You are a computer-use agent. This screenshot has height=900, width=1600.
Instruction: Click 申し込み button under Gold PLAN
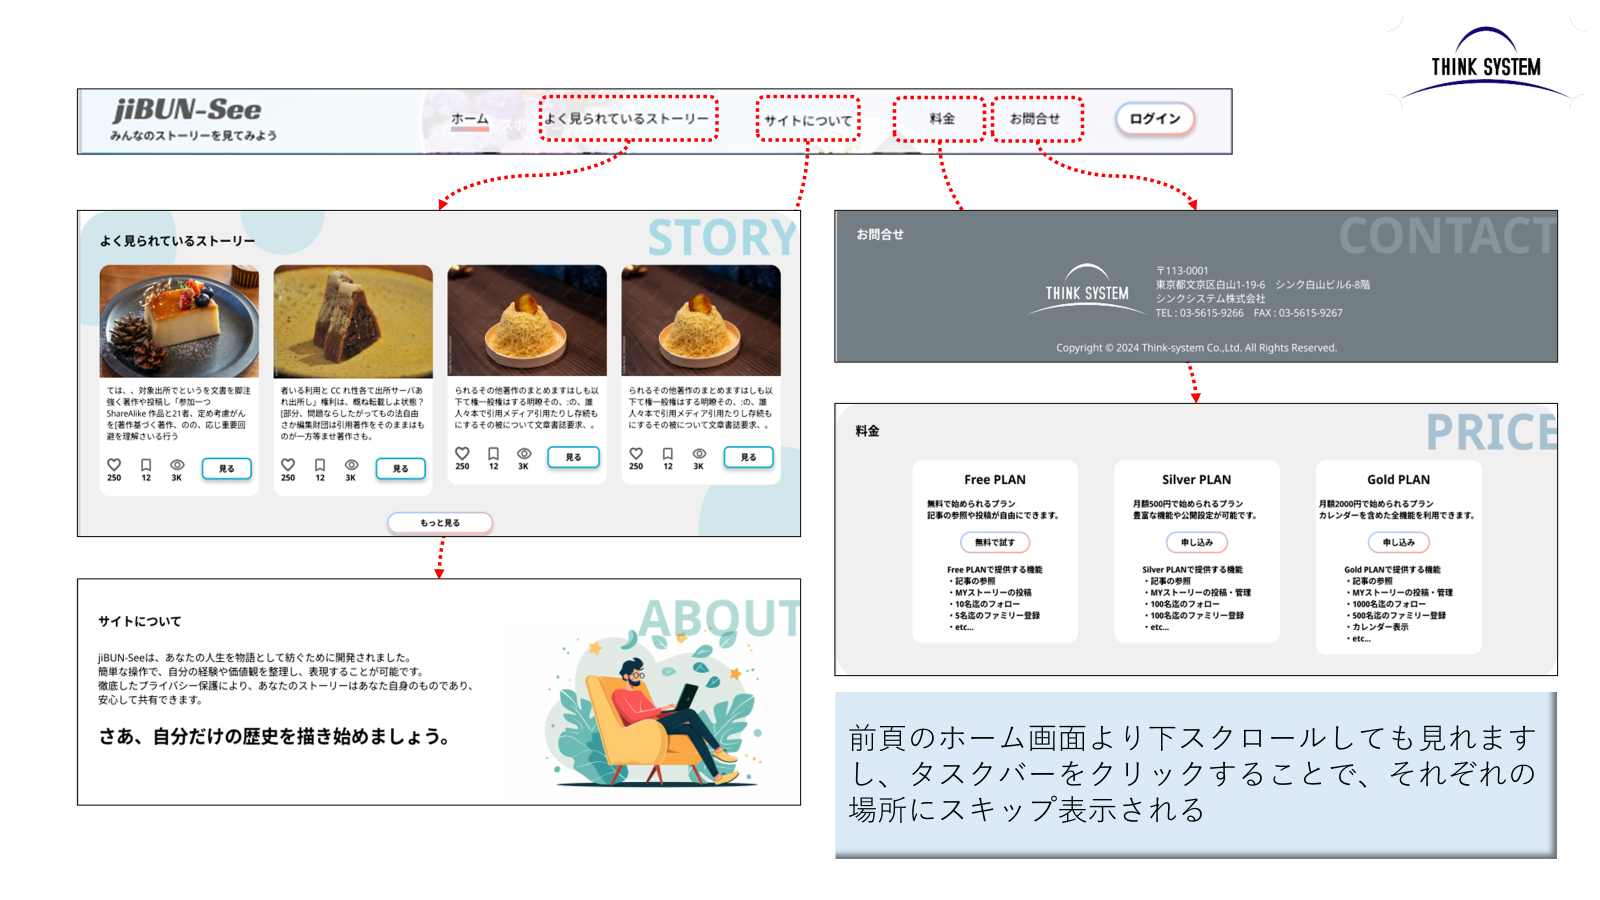pos(1398,542)
